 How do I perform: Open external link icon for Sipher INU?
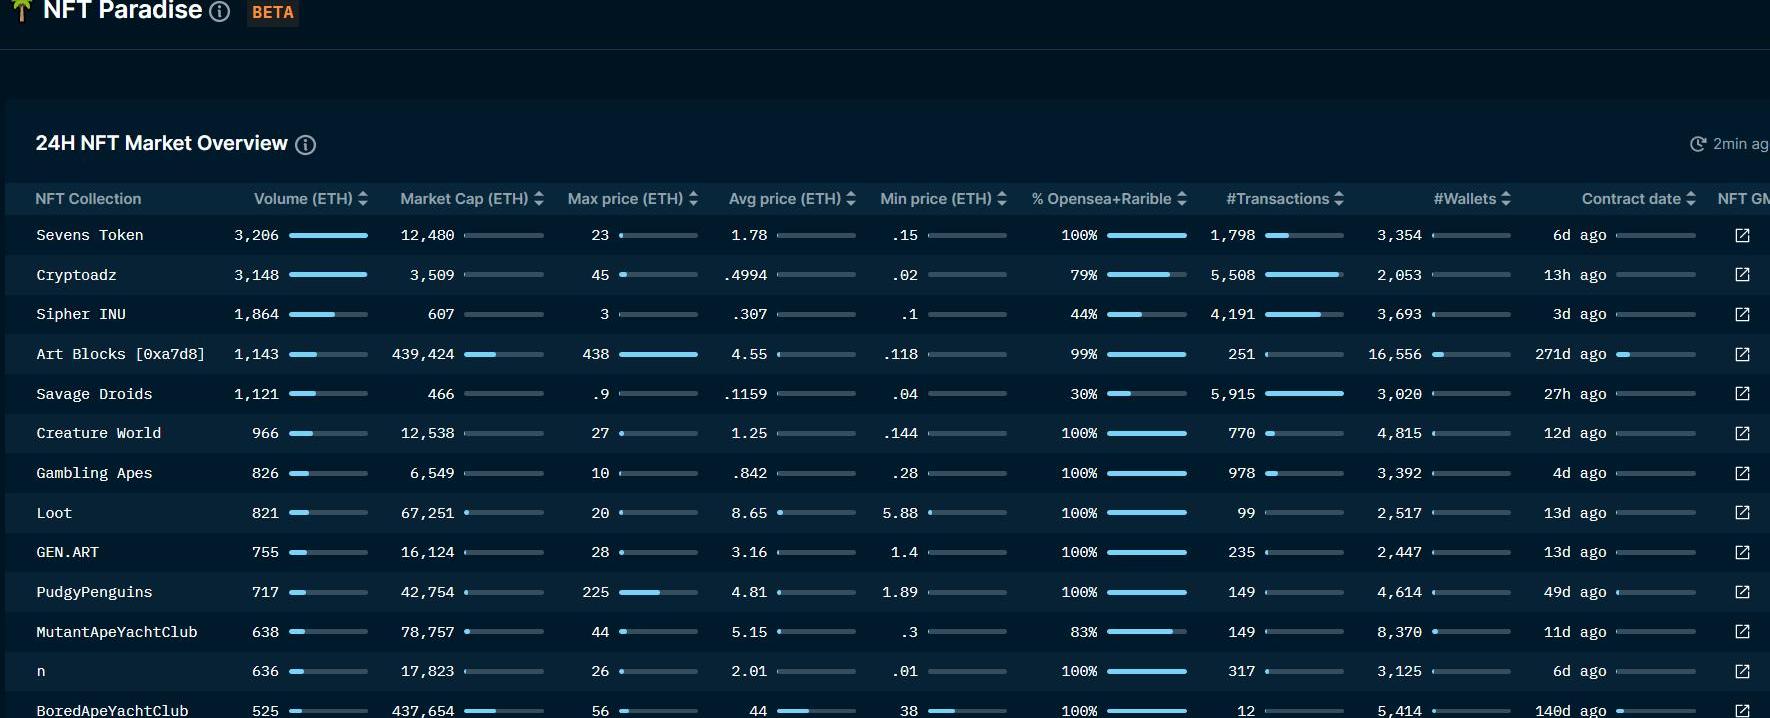[1742, 314]
